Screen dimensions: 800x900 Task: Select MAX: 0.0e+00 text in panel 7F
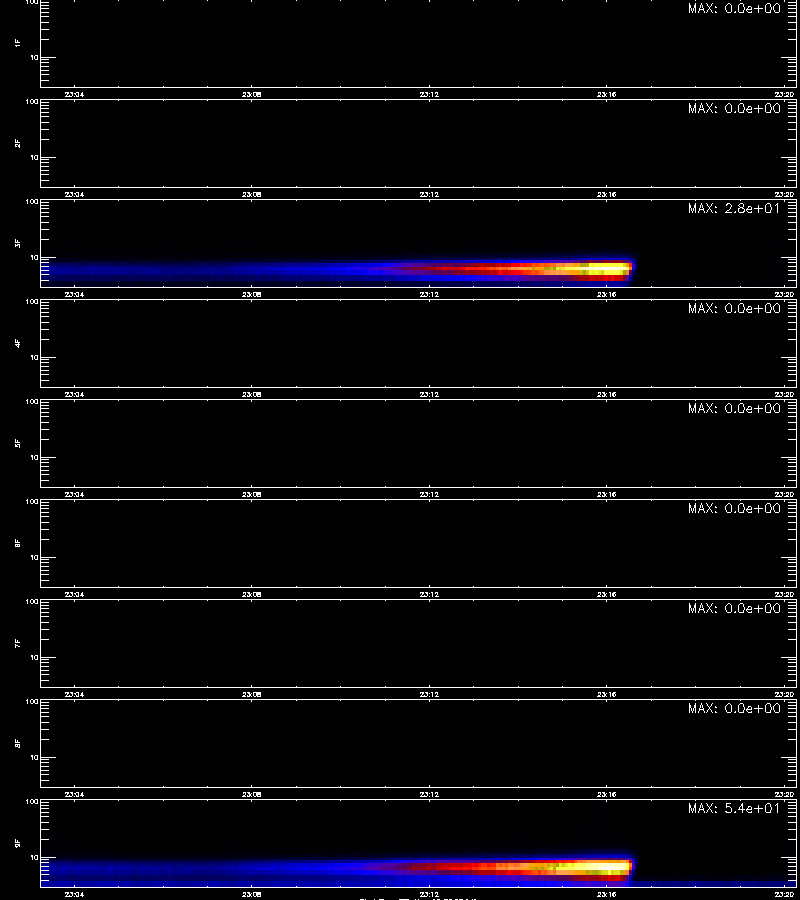734,608
